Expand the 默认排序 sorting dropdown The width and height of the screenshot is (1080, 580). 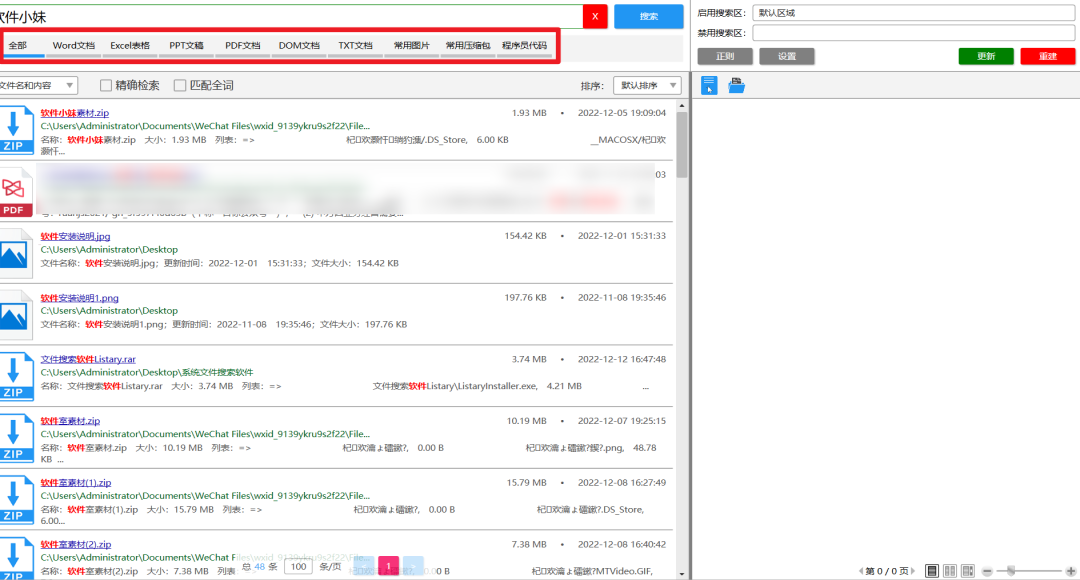tap(646, 86)
